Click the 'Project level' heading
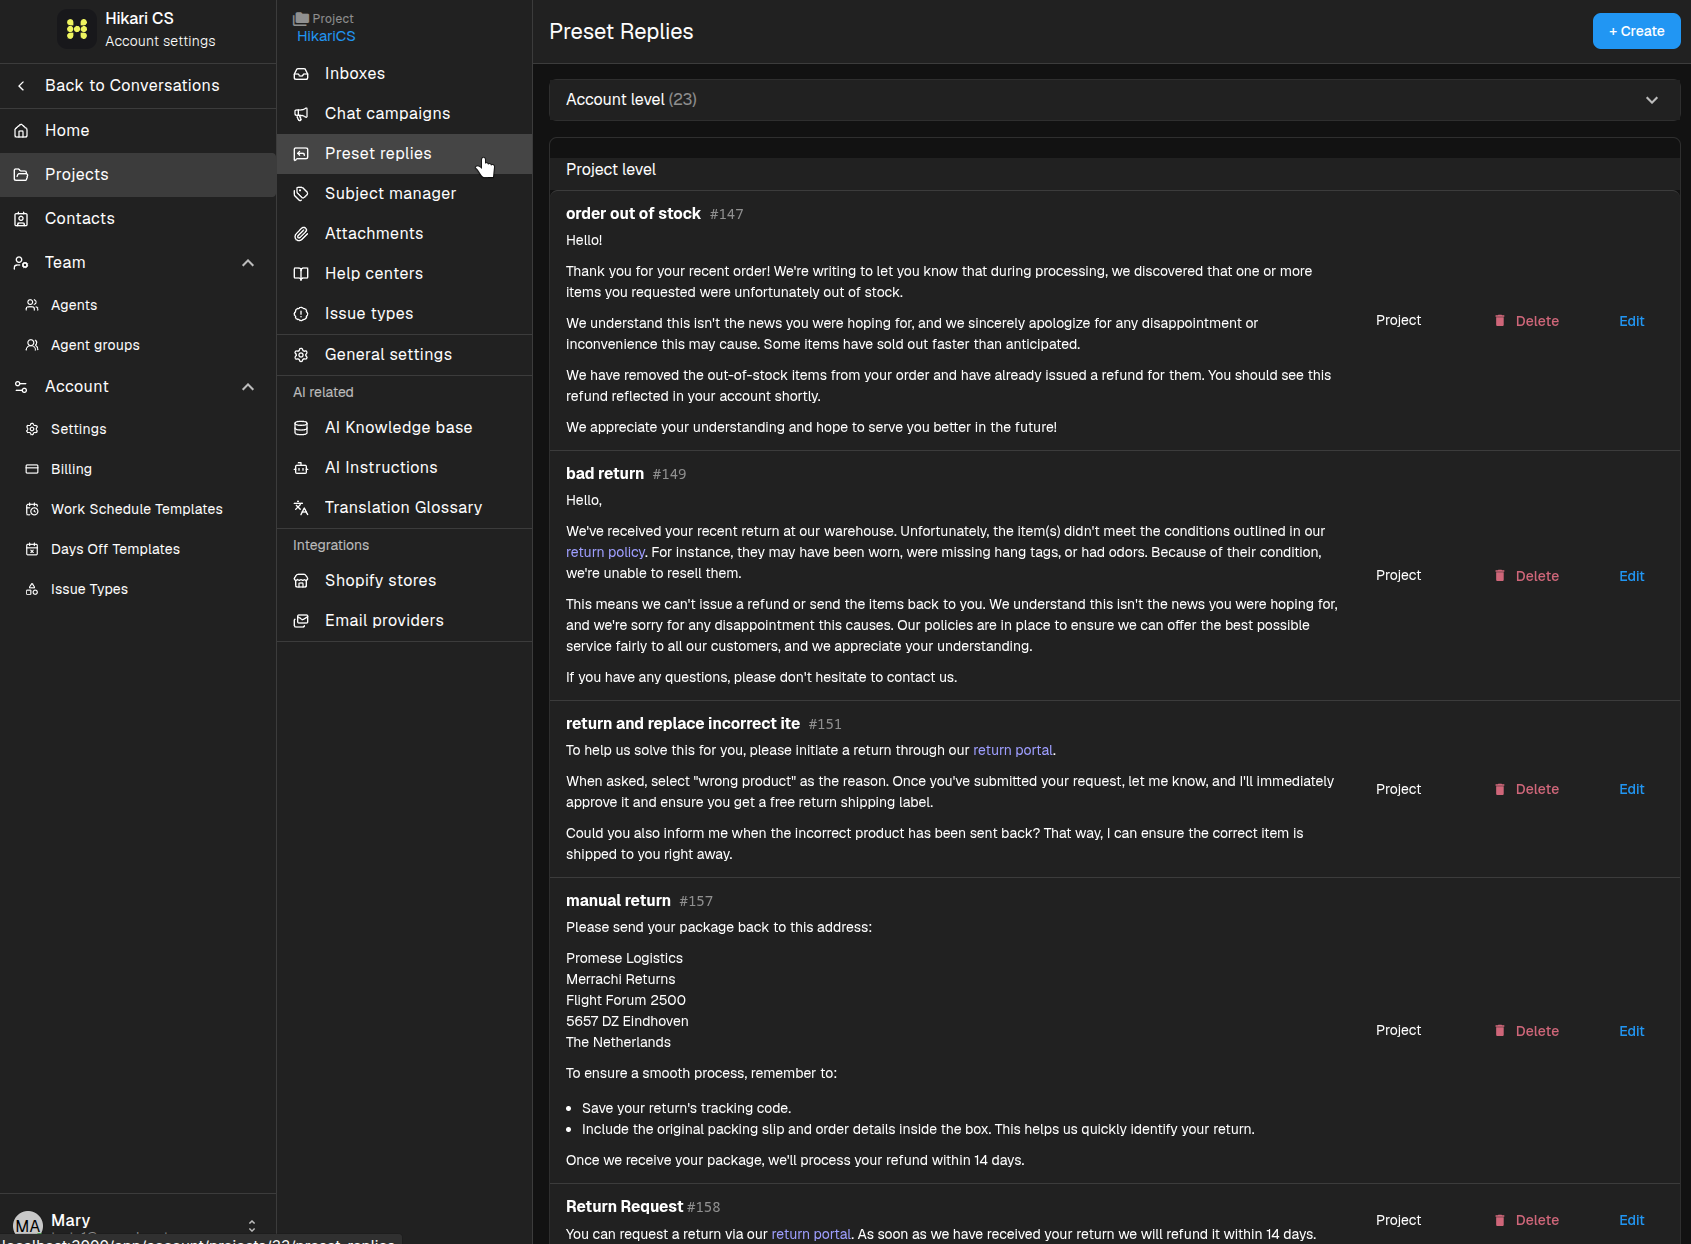1691x1244 pixels. coord(611,170)
